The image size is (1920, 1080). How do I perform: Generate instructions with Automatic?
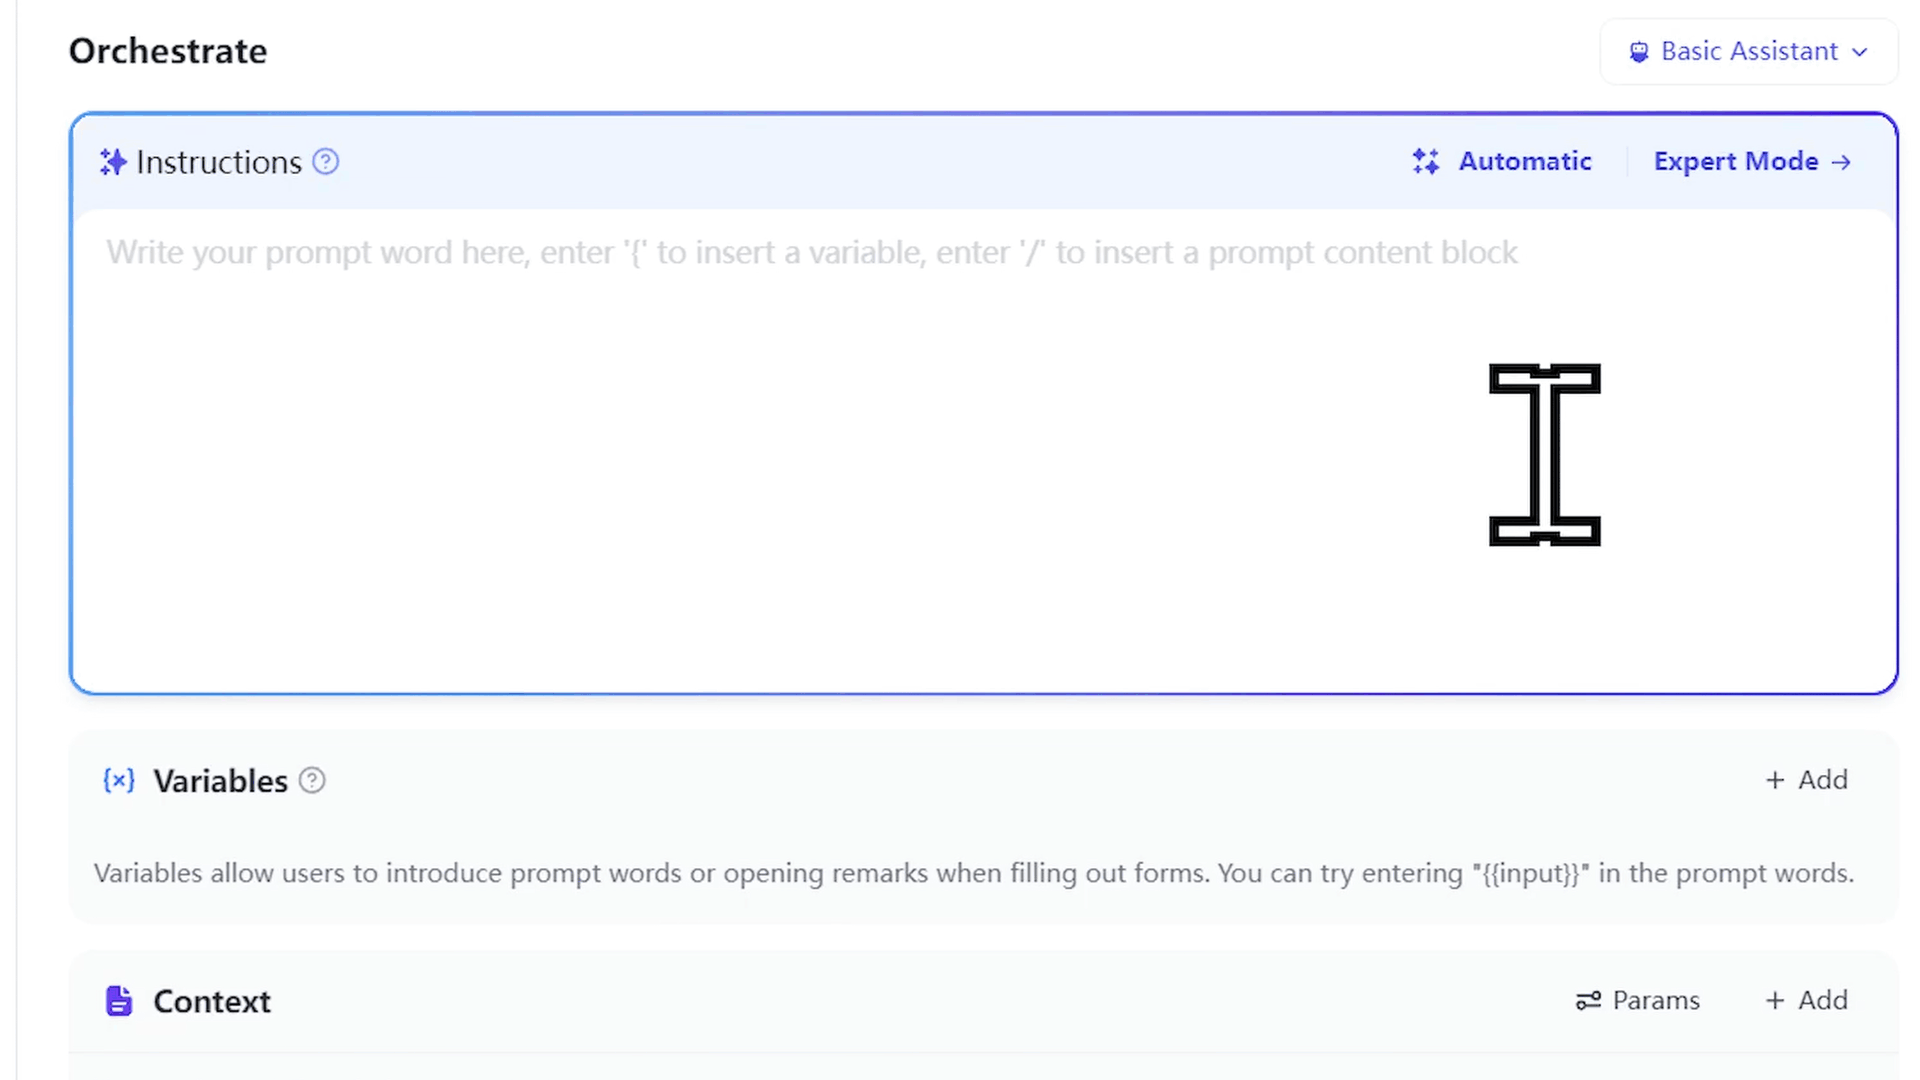[1524, 162]
